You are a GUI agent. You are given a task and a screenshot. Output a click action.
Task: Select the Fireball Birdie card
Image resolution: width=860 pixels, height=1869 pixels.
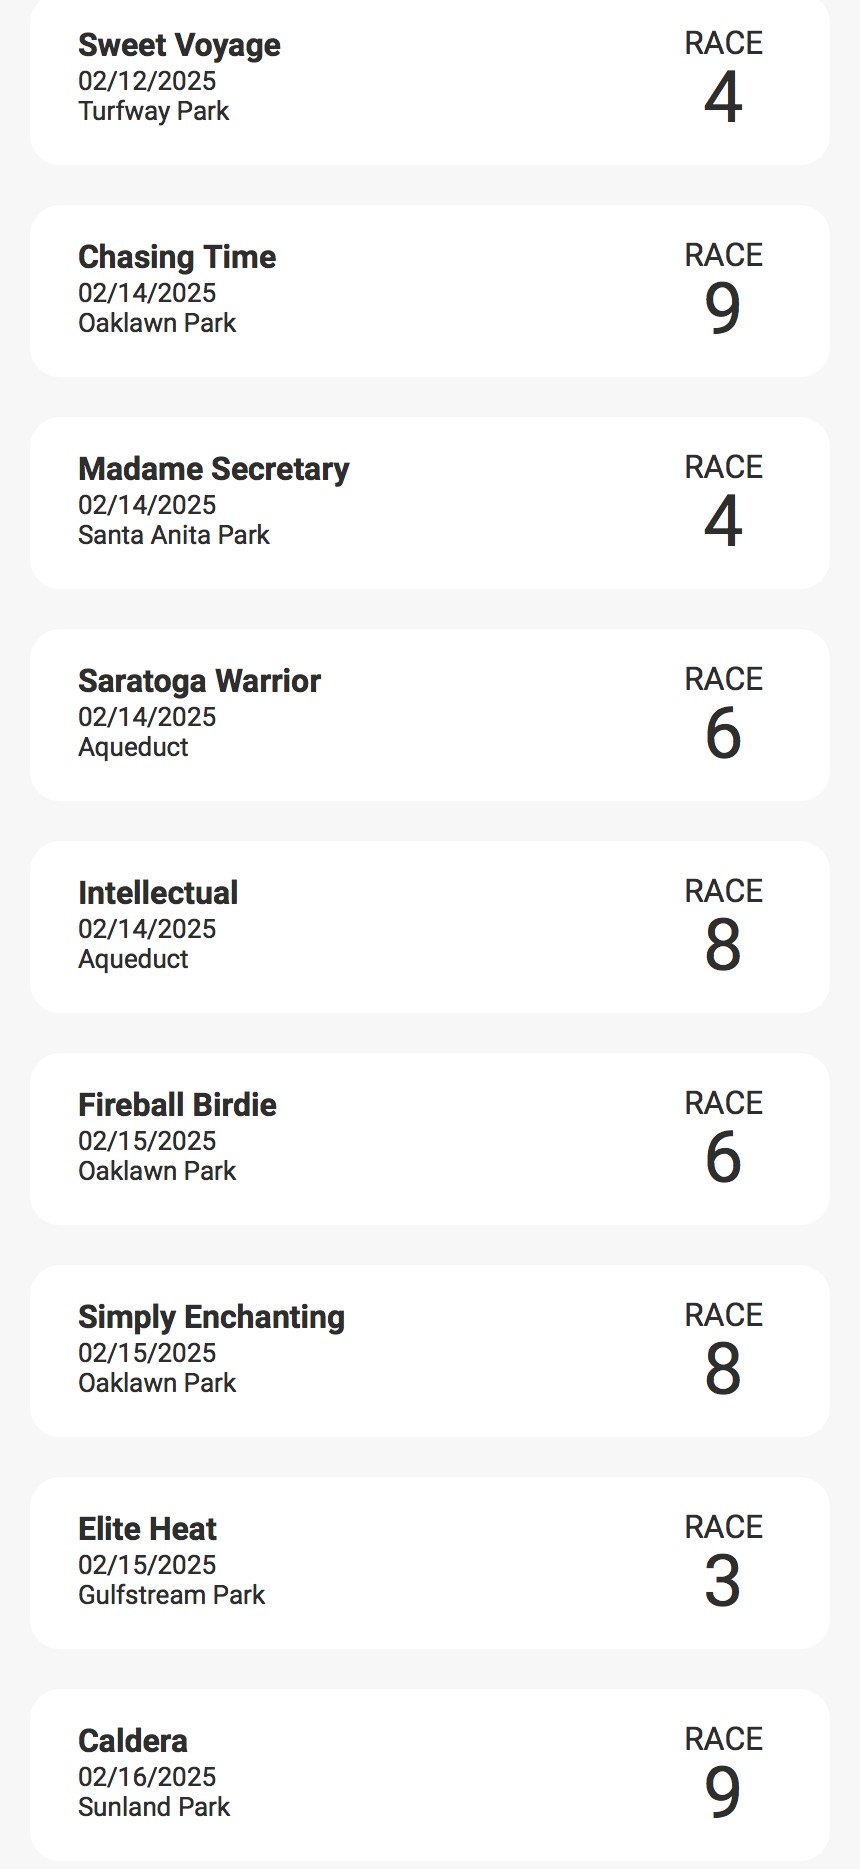[430, 1139]
